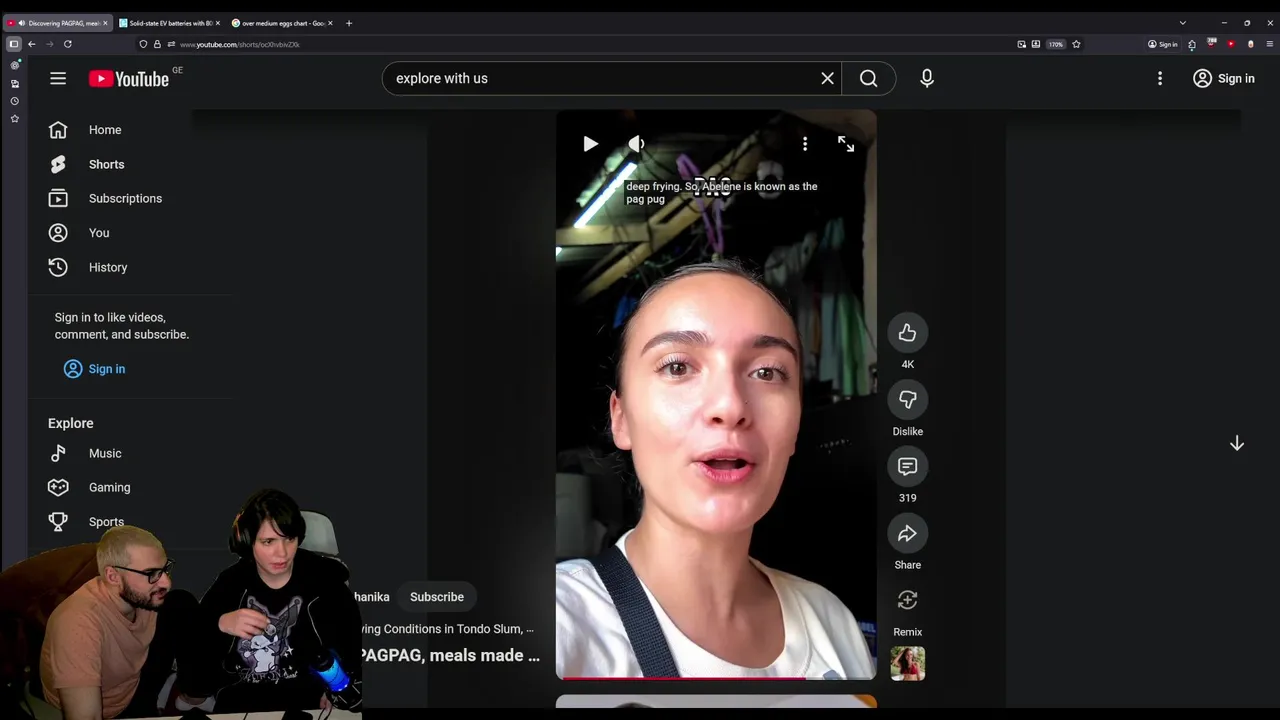Screen dimensions: 1280x720
Task: View site security padlock info
Action: click(x=157, y=44)
